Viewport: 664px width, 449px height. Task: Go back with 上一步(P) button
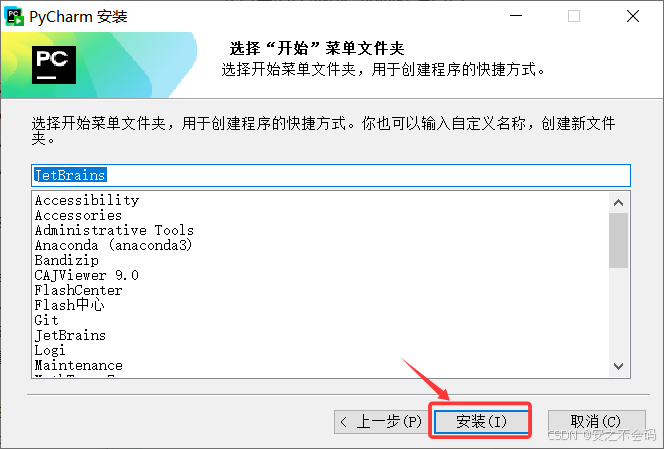(382, 421)
